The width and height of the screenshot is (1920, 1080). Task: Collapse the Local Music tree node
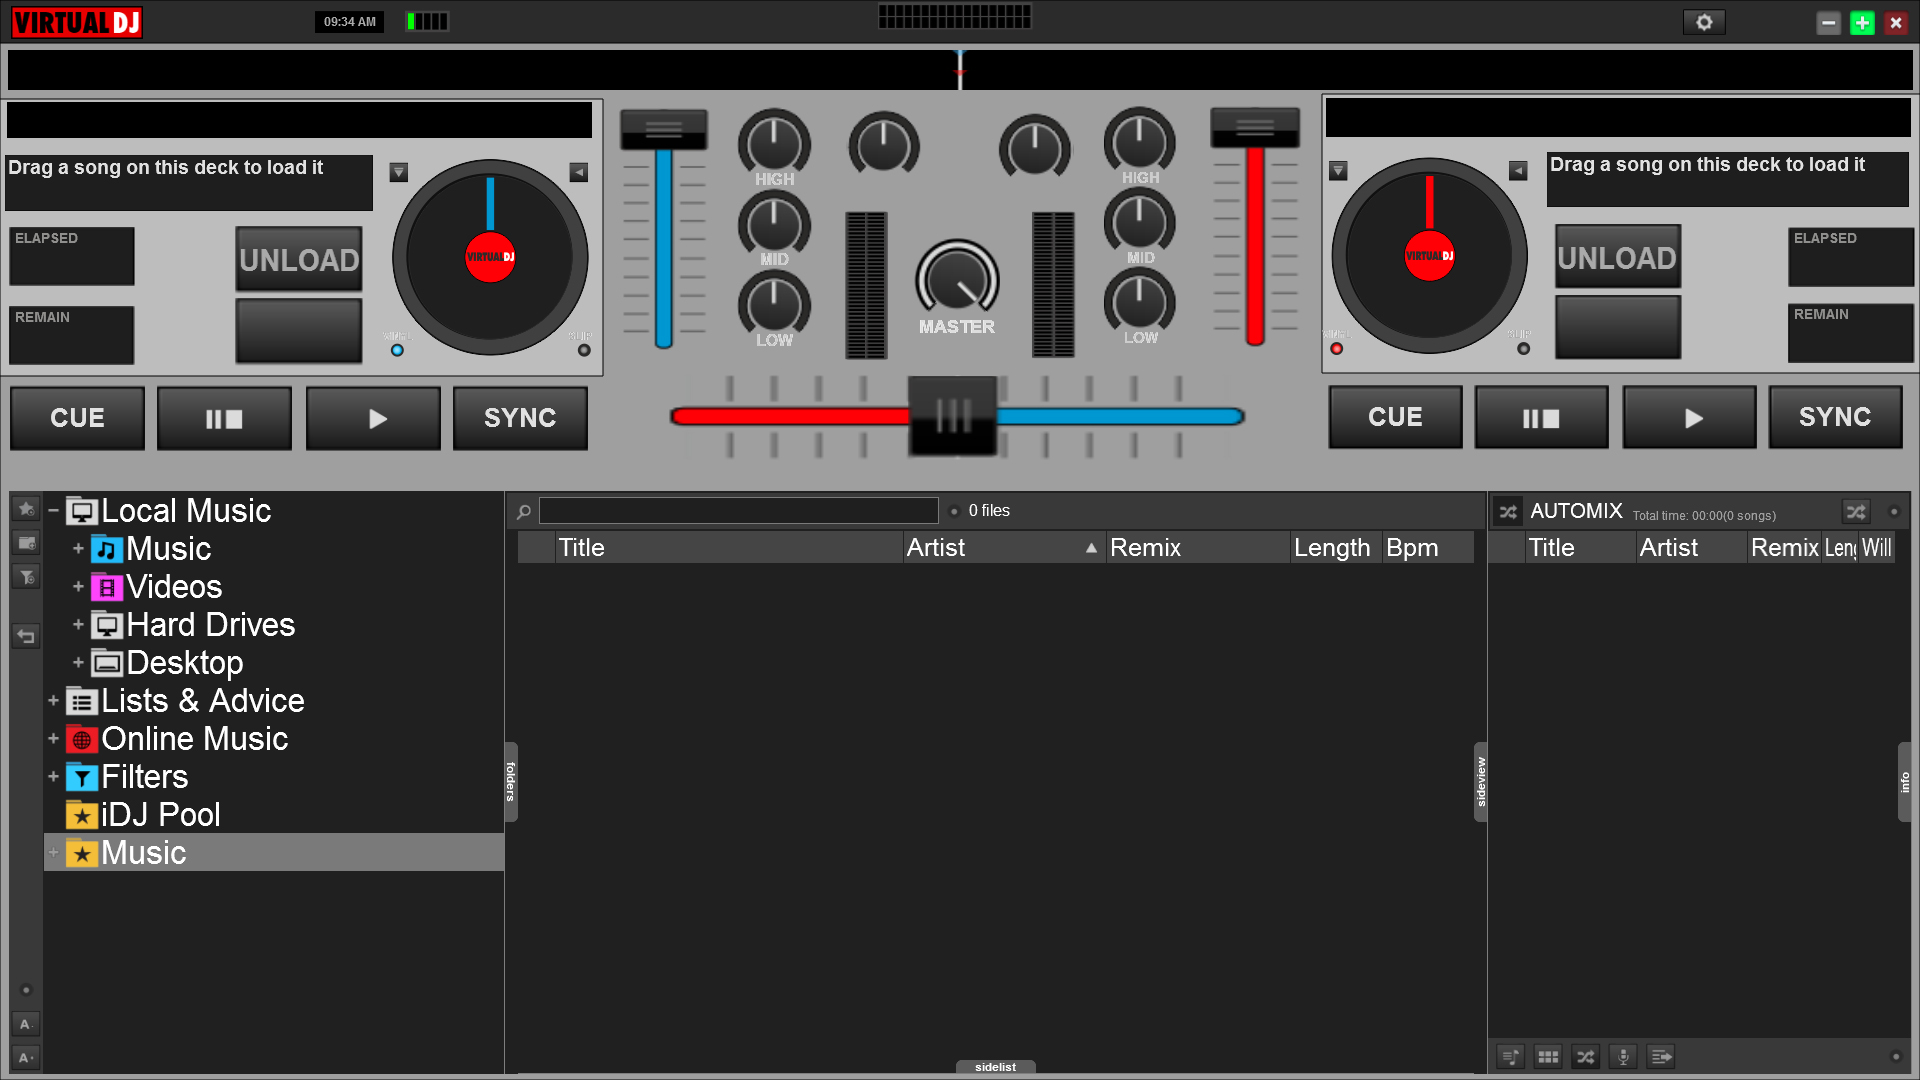tap(53, 511)
